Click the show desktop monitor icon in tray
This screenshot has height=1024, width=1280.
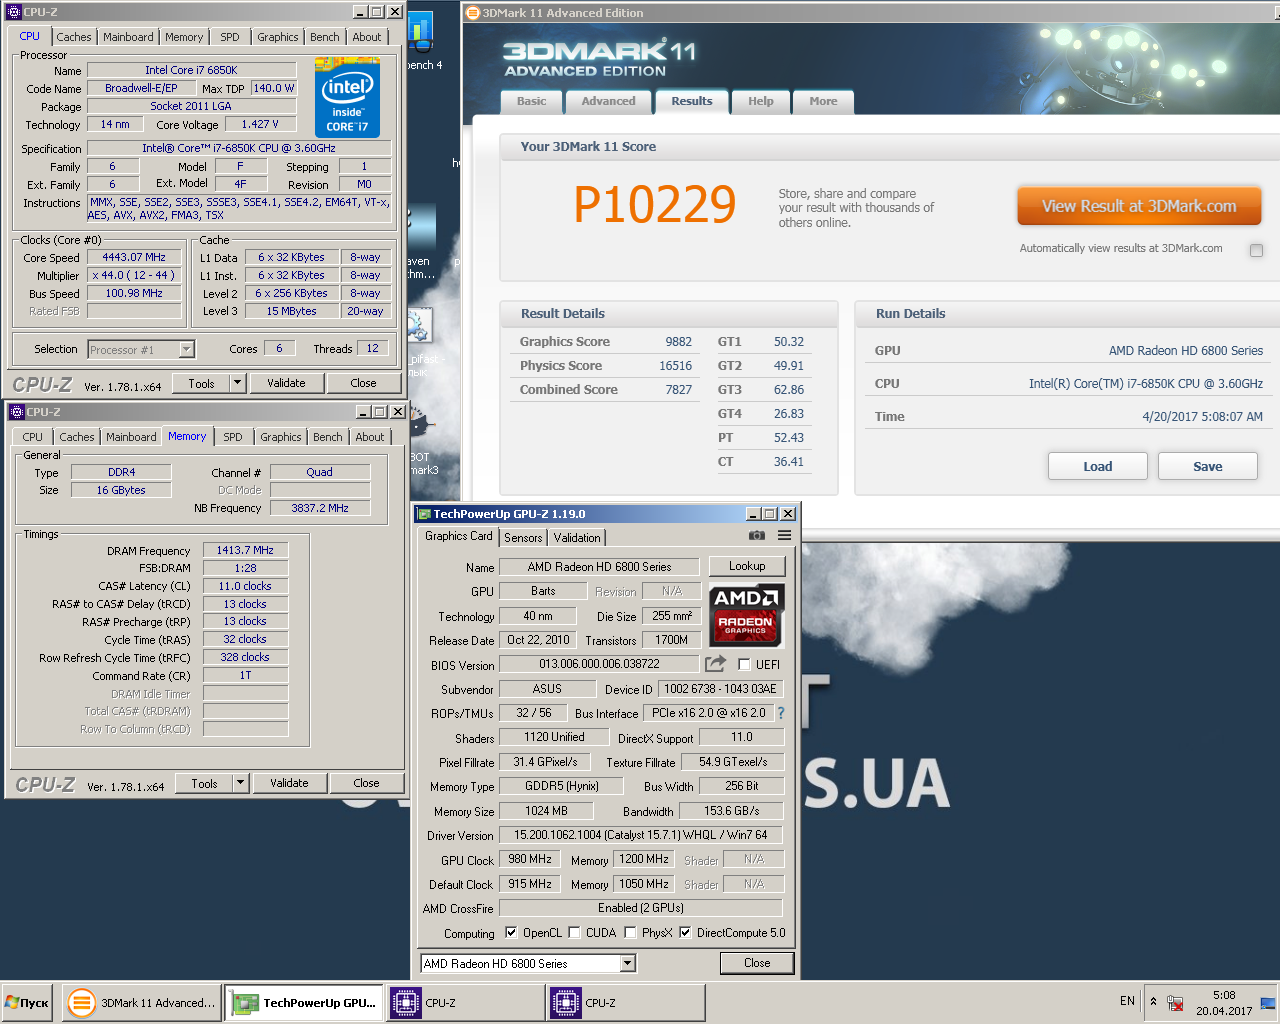point(1268,1002)
